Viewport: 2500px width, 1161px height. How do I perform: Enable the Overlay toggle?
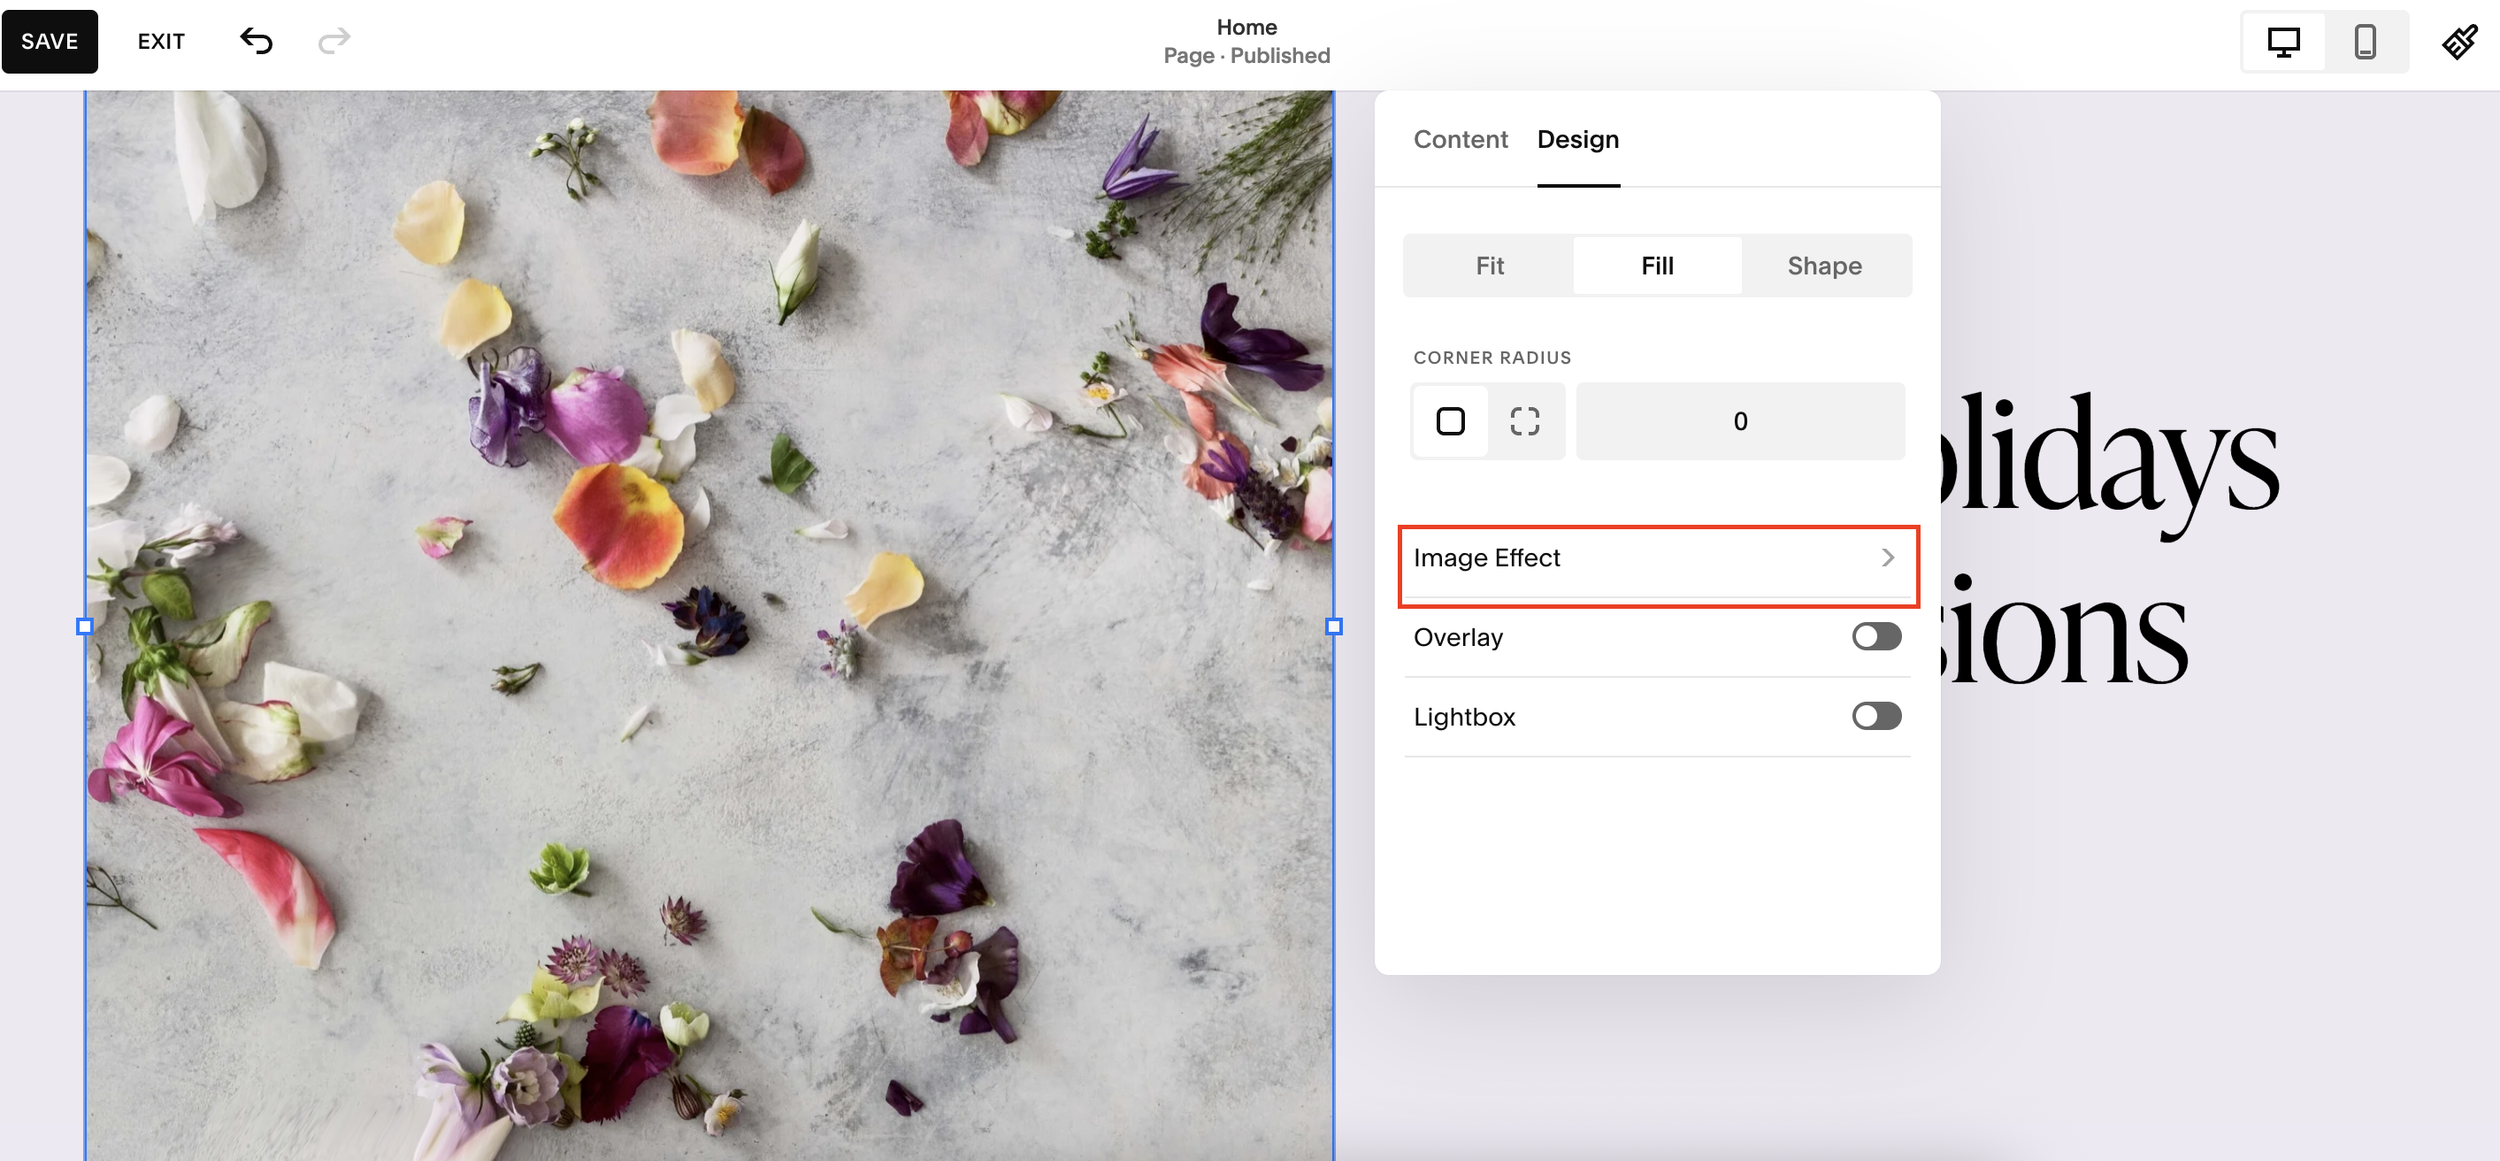click(1876, 637)
